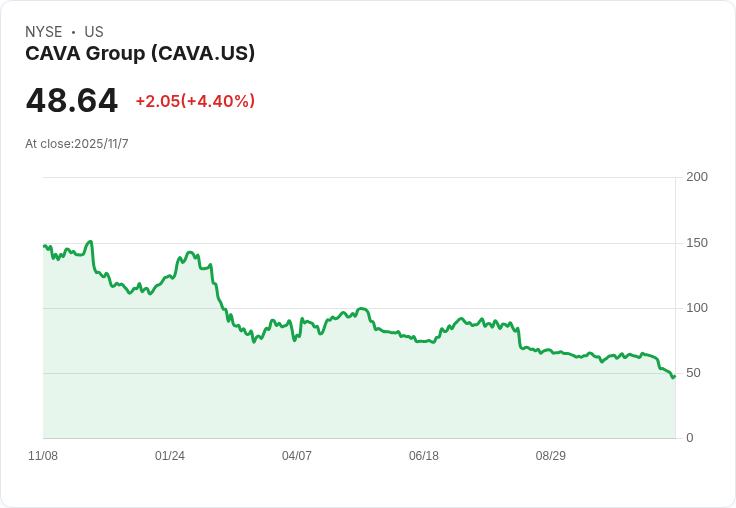Click the 01/24 date axis label
This screenshot has height=508, width=736.
(x=170, y=456)
